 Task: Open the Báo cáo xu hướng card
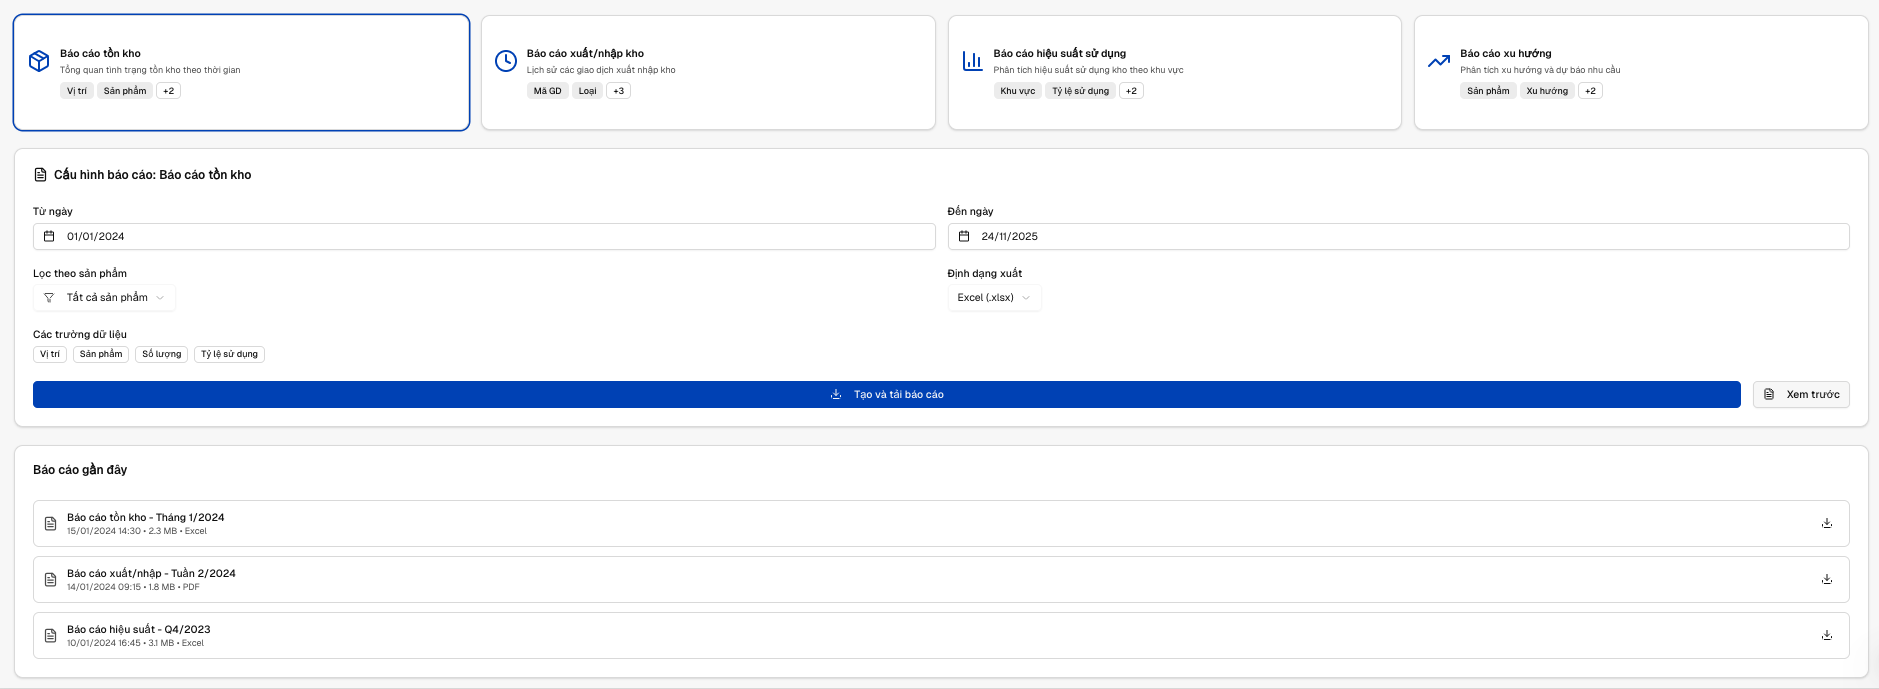point(1640,72)
